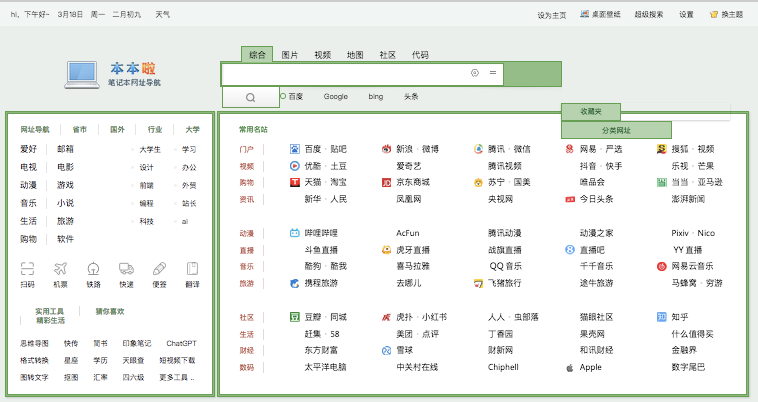Viewport: 758px width, 402px height.
Task: Open the 翻译 translate icon
Action: [192, 268]
